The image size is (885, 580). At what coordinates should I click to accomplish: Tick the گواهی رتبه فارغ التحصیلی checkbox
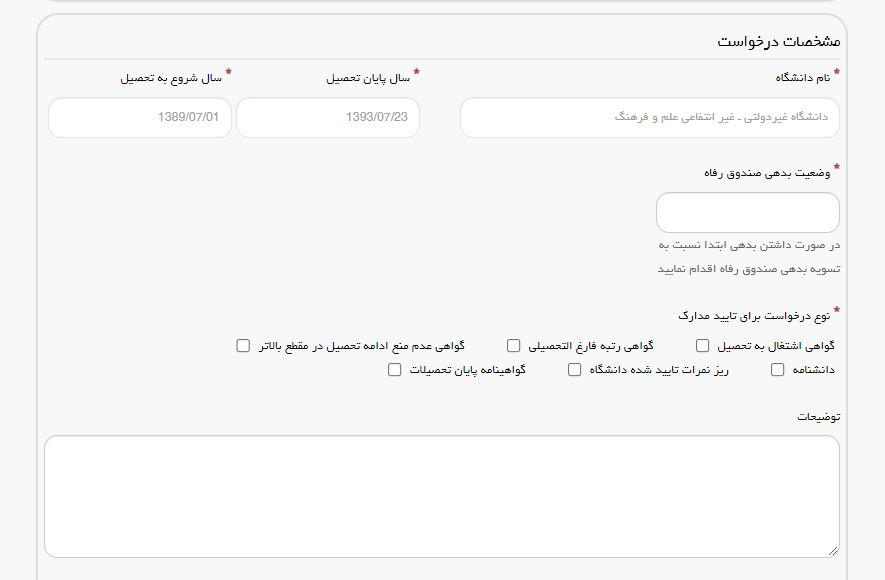point(513,346)
